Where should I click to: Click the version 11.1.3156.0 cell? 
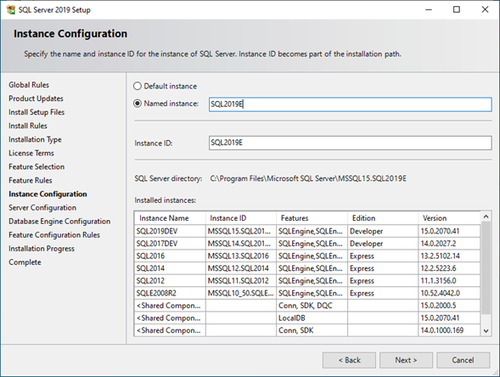point(449,281)
